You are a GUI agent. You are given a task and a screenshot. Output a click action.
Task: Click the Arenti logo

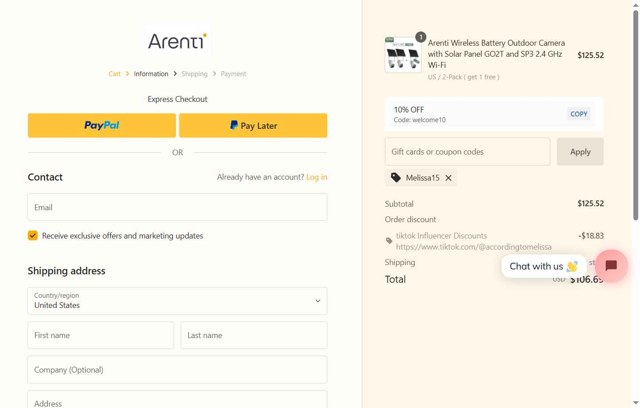click(178, 41)
